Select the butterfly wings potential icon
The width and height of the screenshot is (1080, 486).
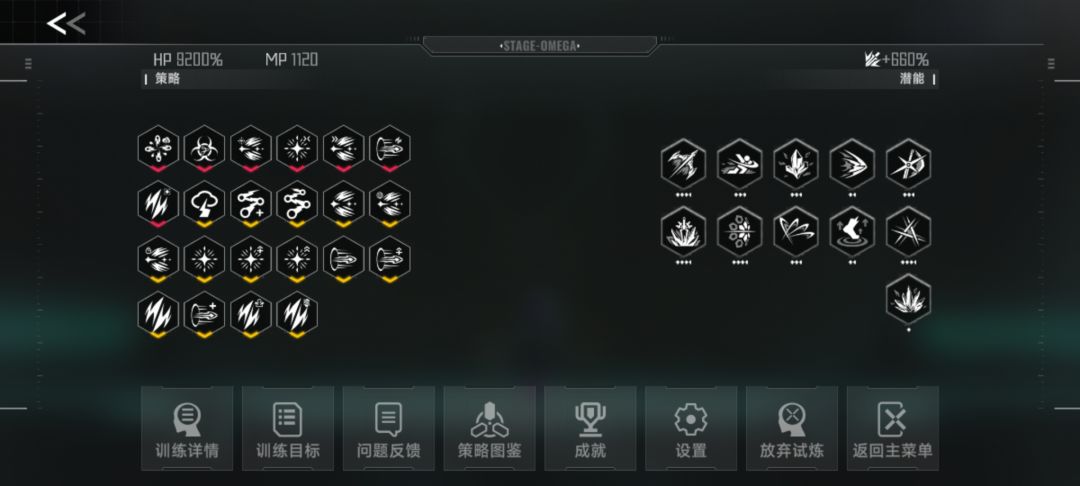coord(796,232)
